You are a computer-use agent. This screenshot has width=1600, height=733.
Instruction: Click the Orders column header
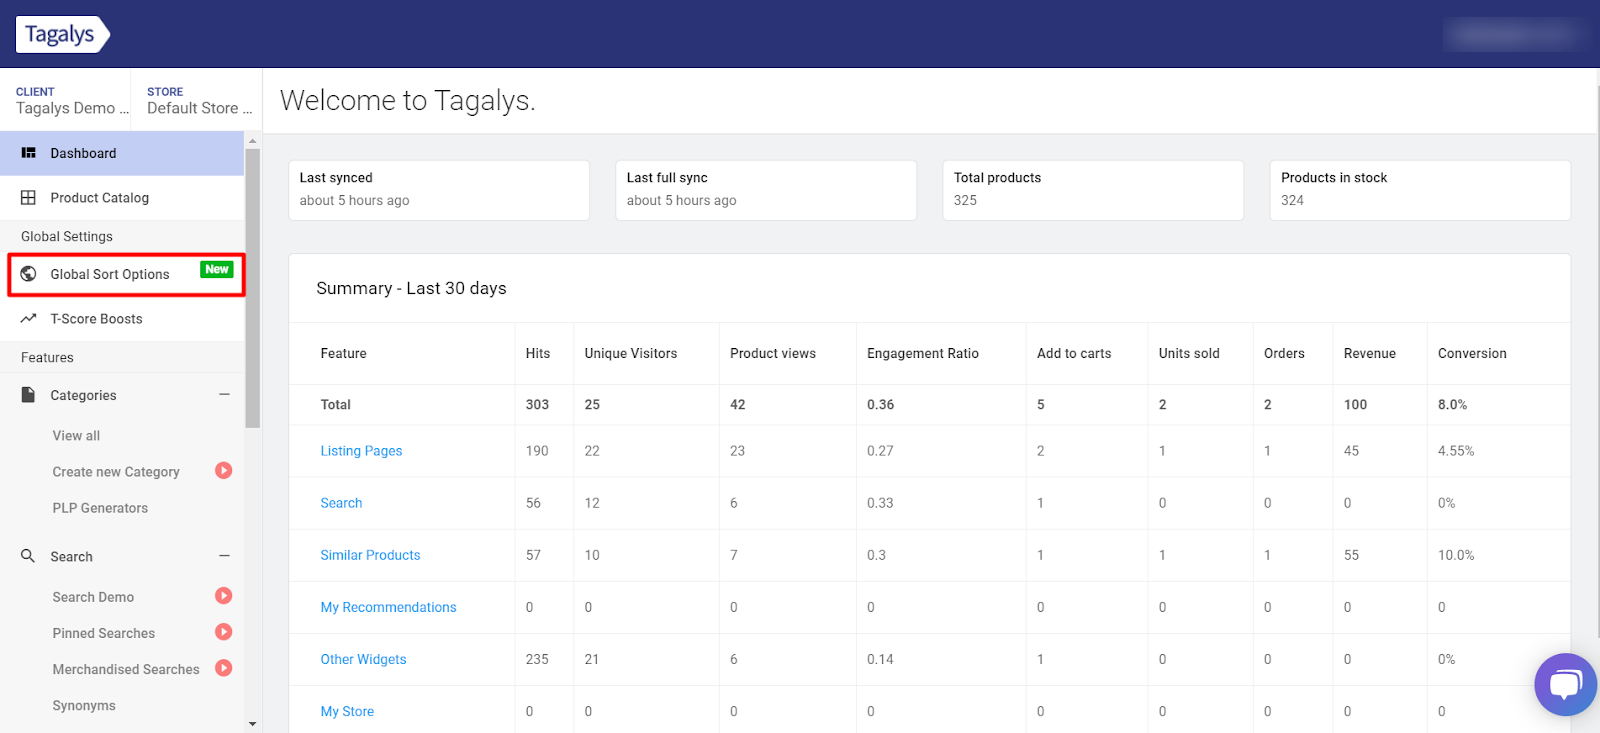[1284, 353]
